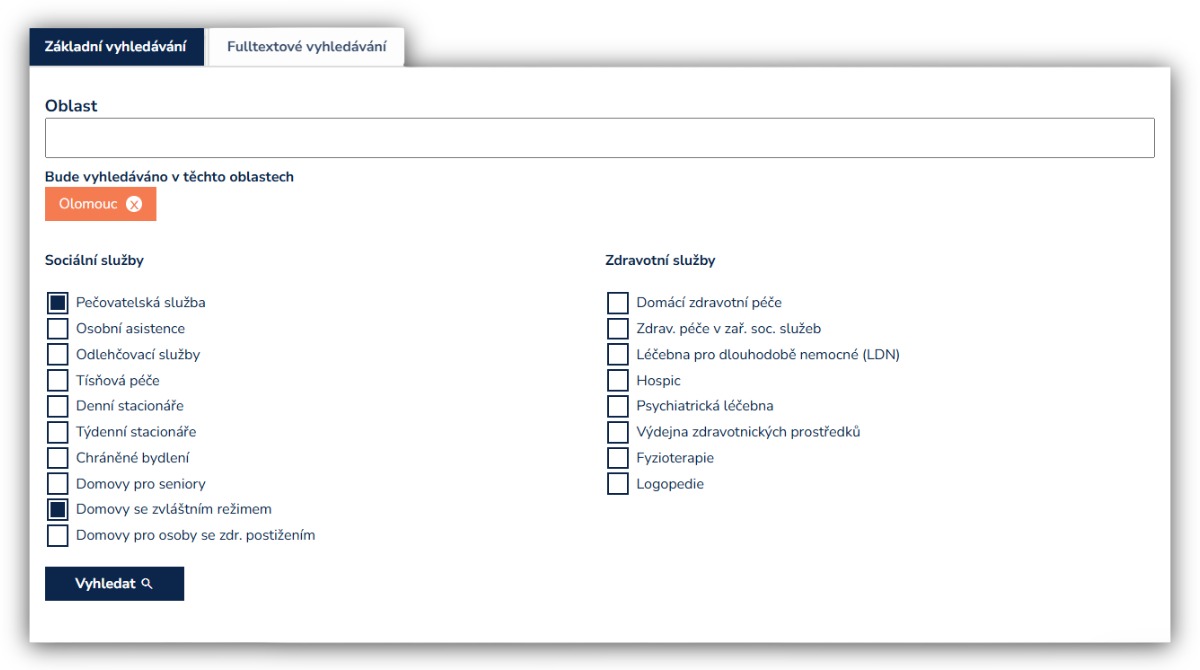Screen dimensions: 1200x670
Task: Select the Hospic checkbox
Action: pyautogui.click(x=618, y=381)
